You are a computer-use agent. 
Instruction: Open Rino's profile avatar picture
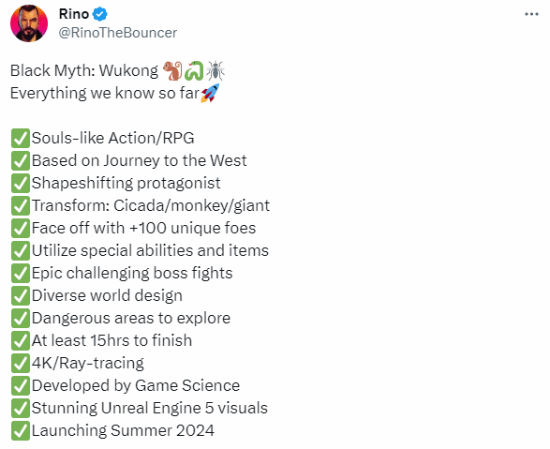point(29,24)
